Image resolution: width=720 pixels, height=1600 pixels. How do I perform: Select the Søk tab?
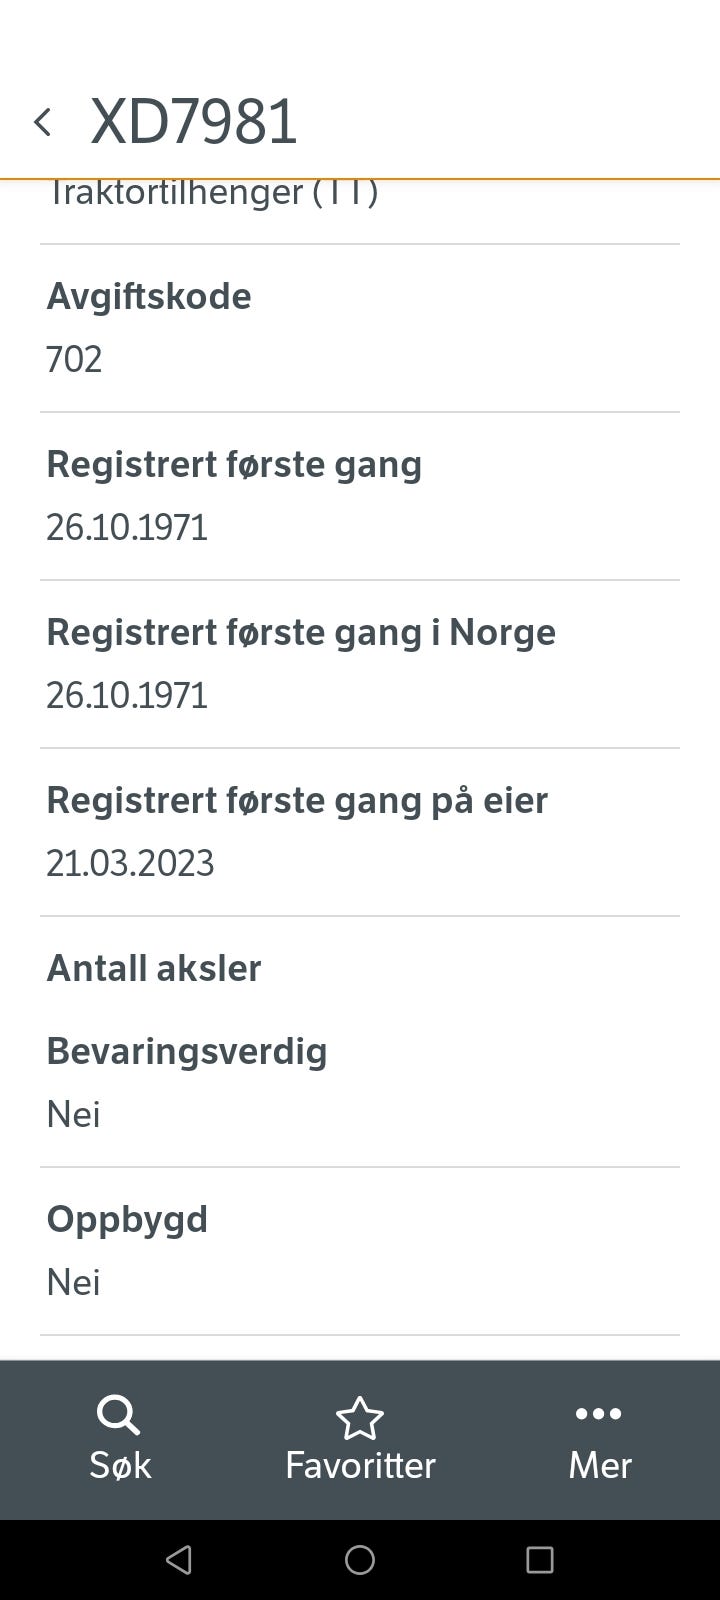(x=118, y=1440)
